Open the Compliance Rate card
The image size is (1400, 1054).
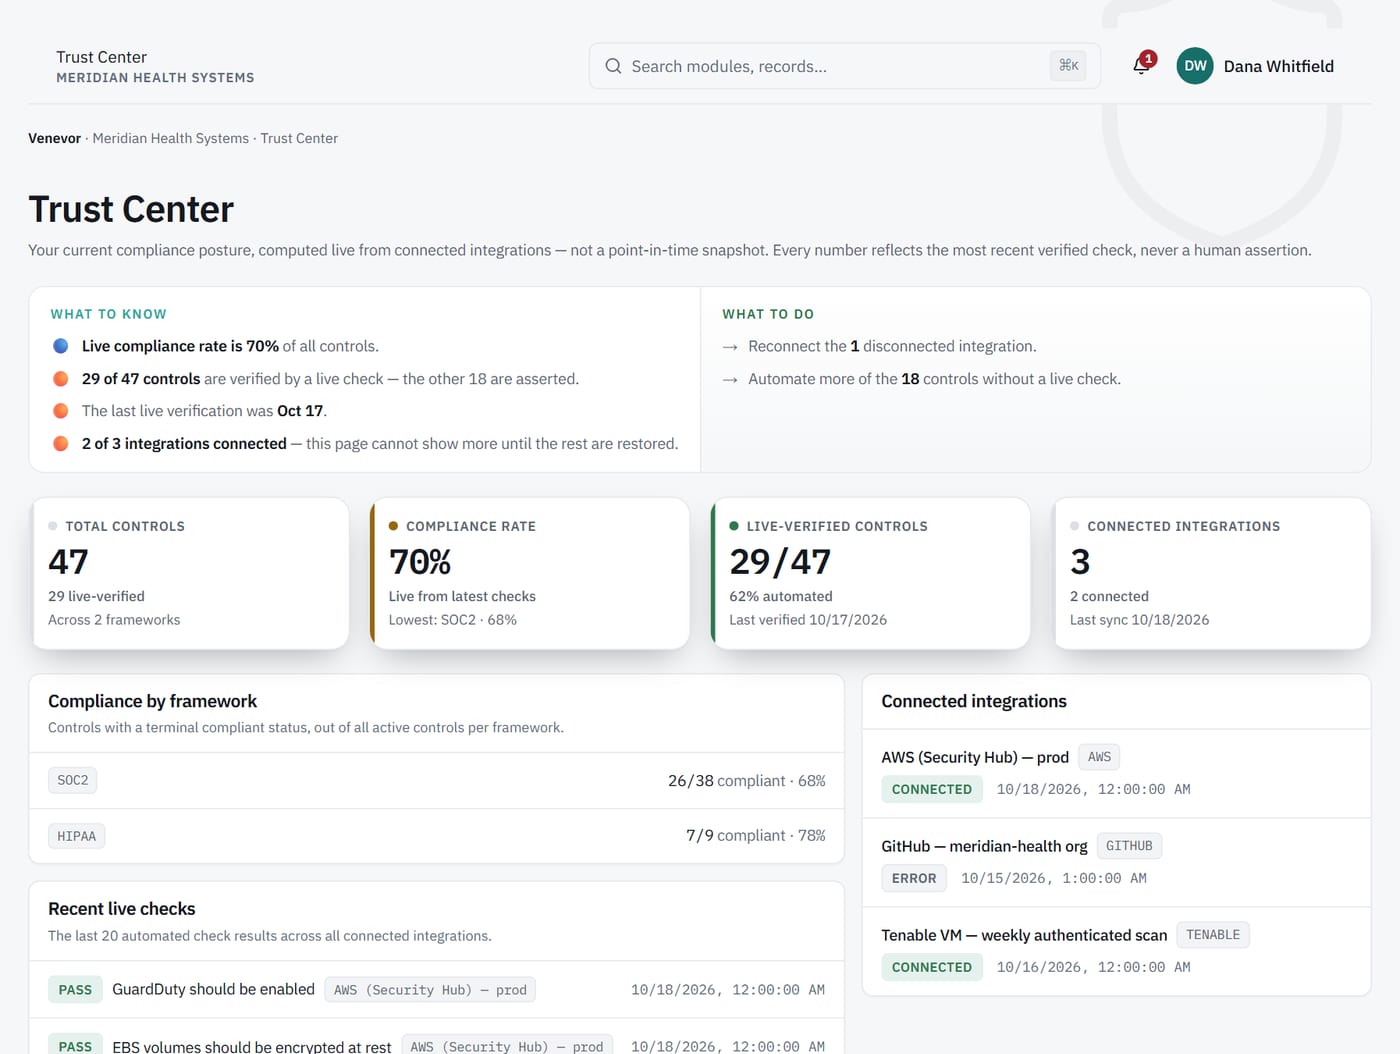[x=530, y=574]
